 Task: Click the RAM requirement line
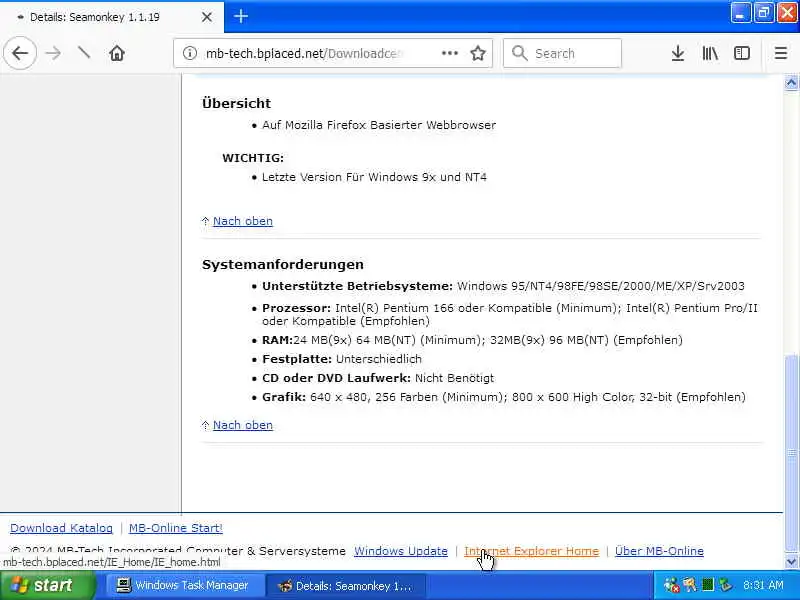(472, 340)
